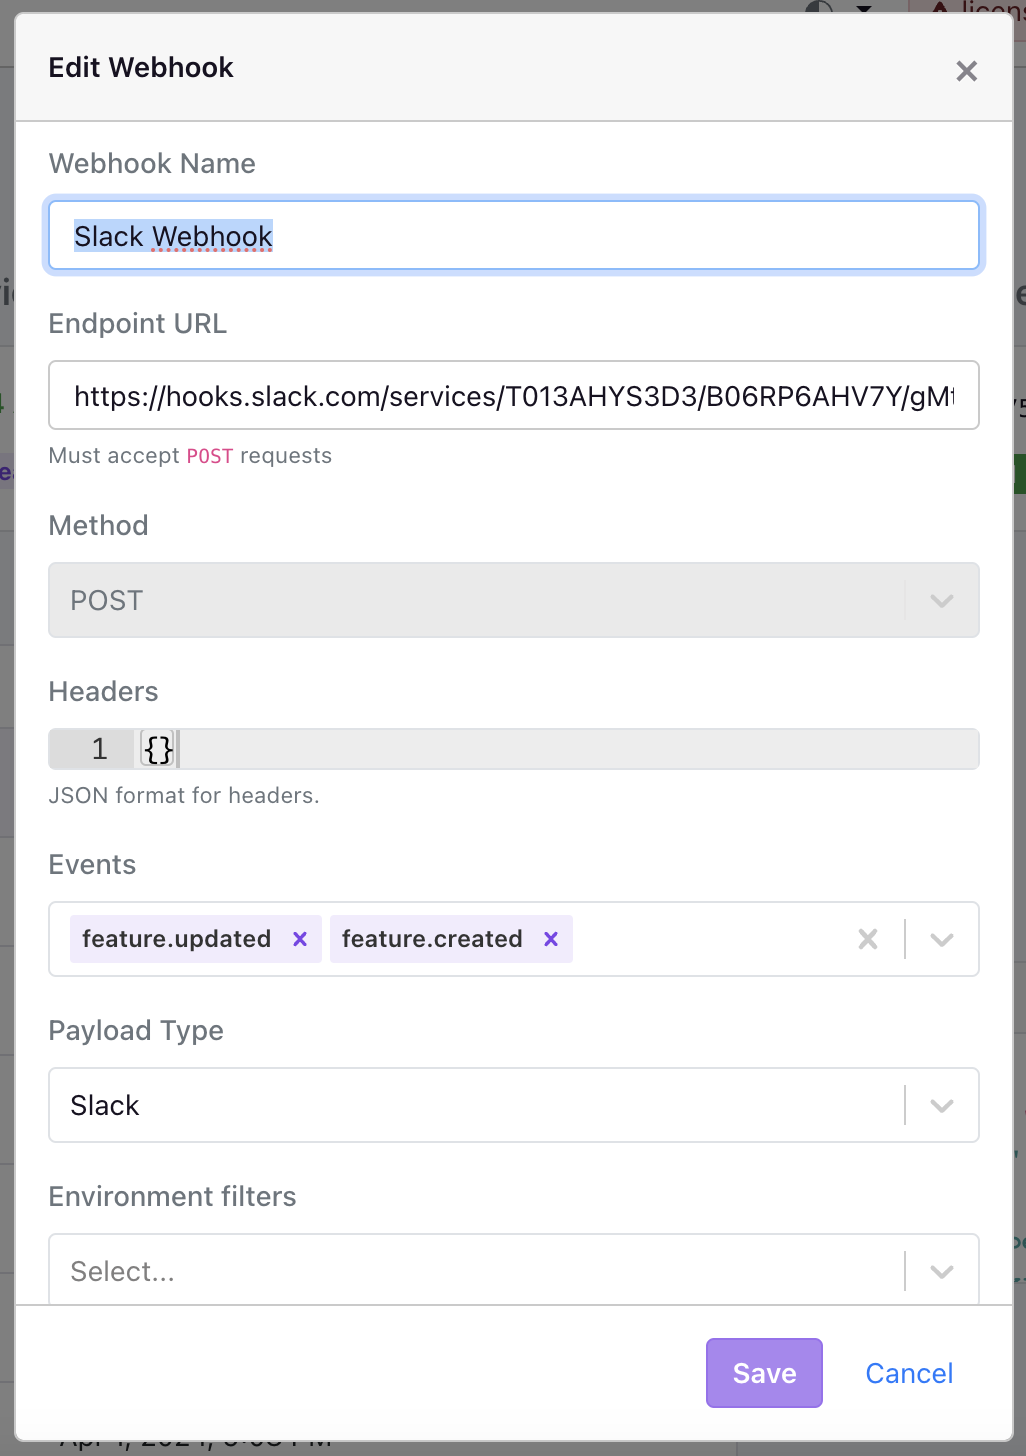Expand the Events dropdown chevron
The width and height of the screenshot is (1026, 1456).
click(x=942, y=939)
